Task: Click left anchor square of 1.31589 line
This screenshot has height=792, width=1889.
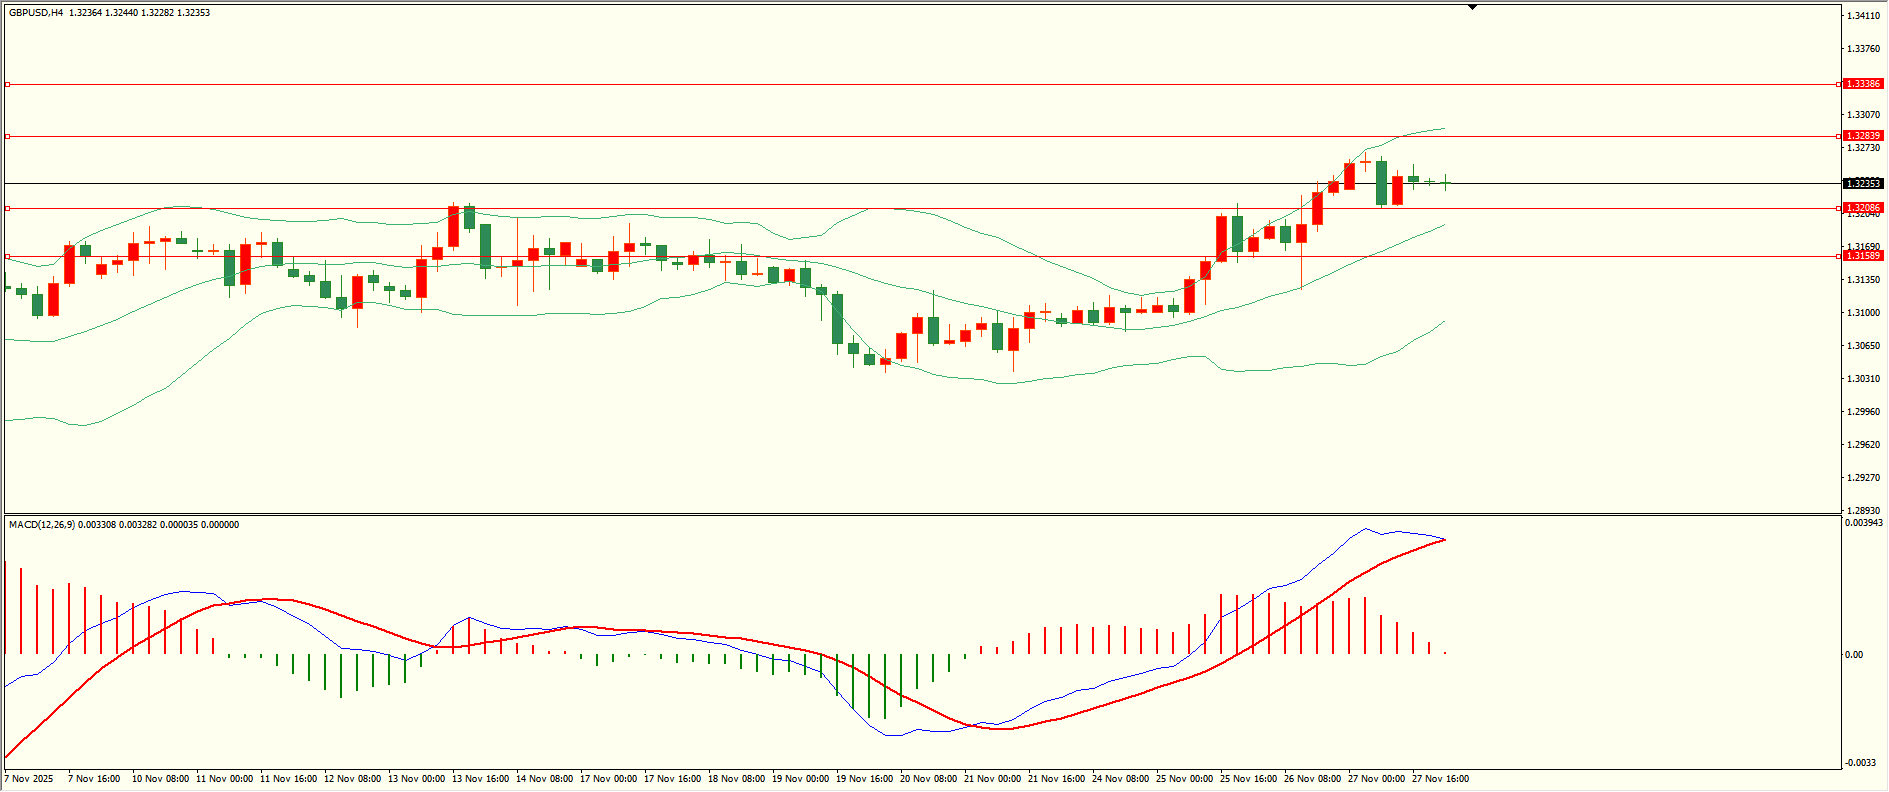Action: (7, 257)
